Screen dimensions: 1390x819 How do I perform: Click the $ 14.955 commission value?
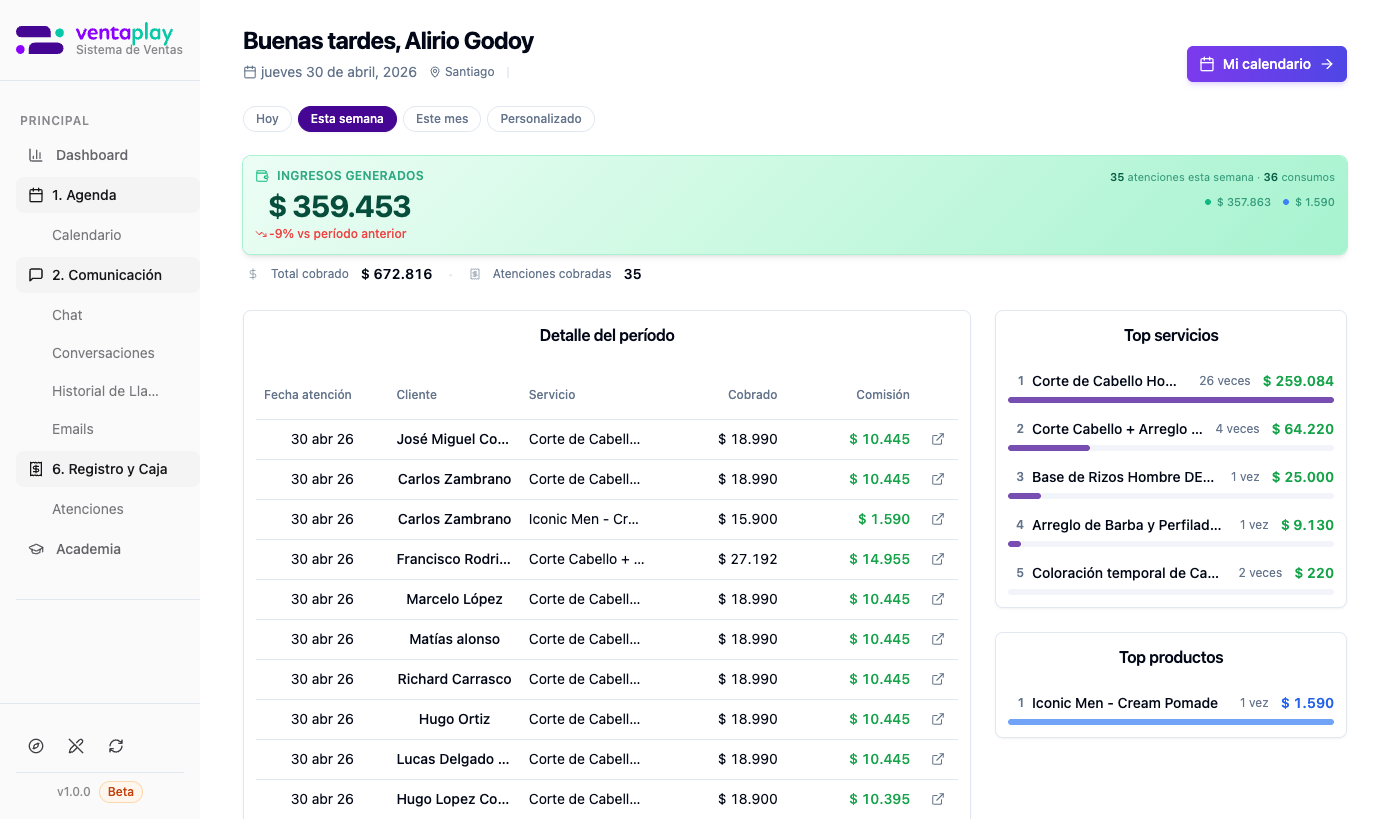[x=880, y=559]
